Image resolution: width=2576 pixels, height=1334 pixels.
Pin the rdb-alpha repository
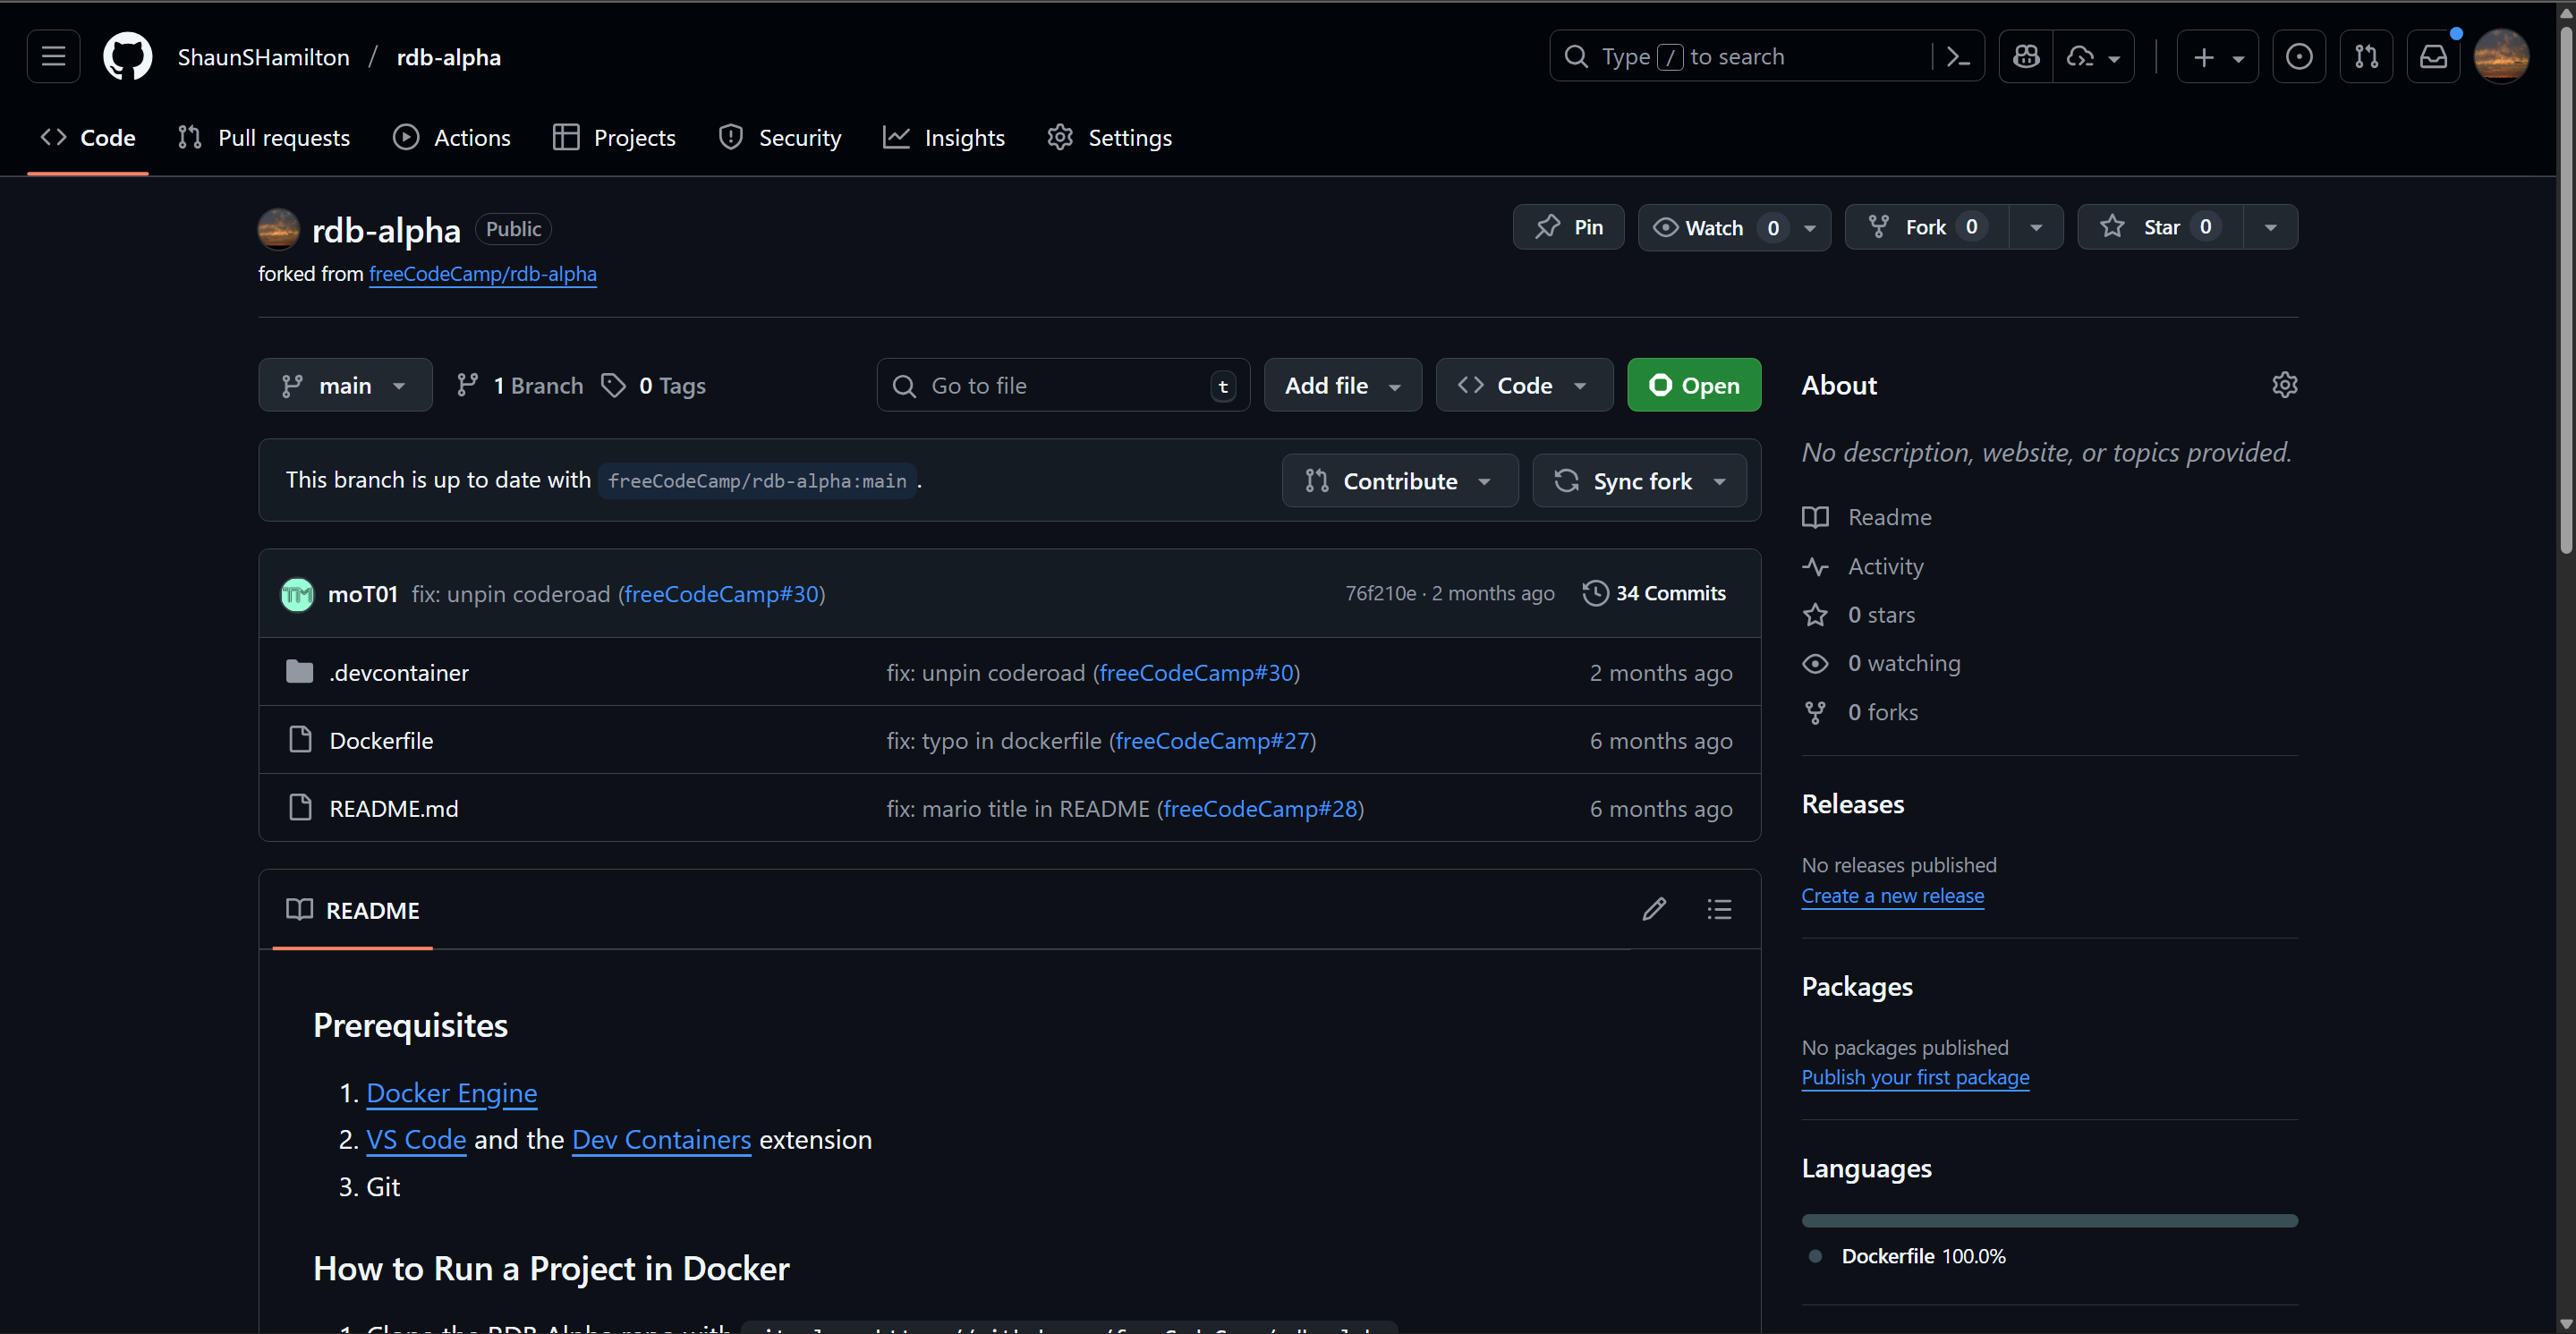[x=1568, y=228]
